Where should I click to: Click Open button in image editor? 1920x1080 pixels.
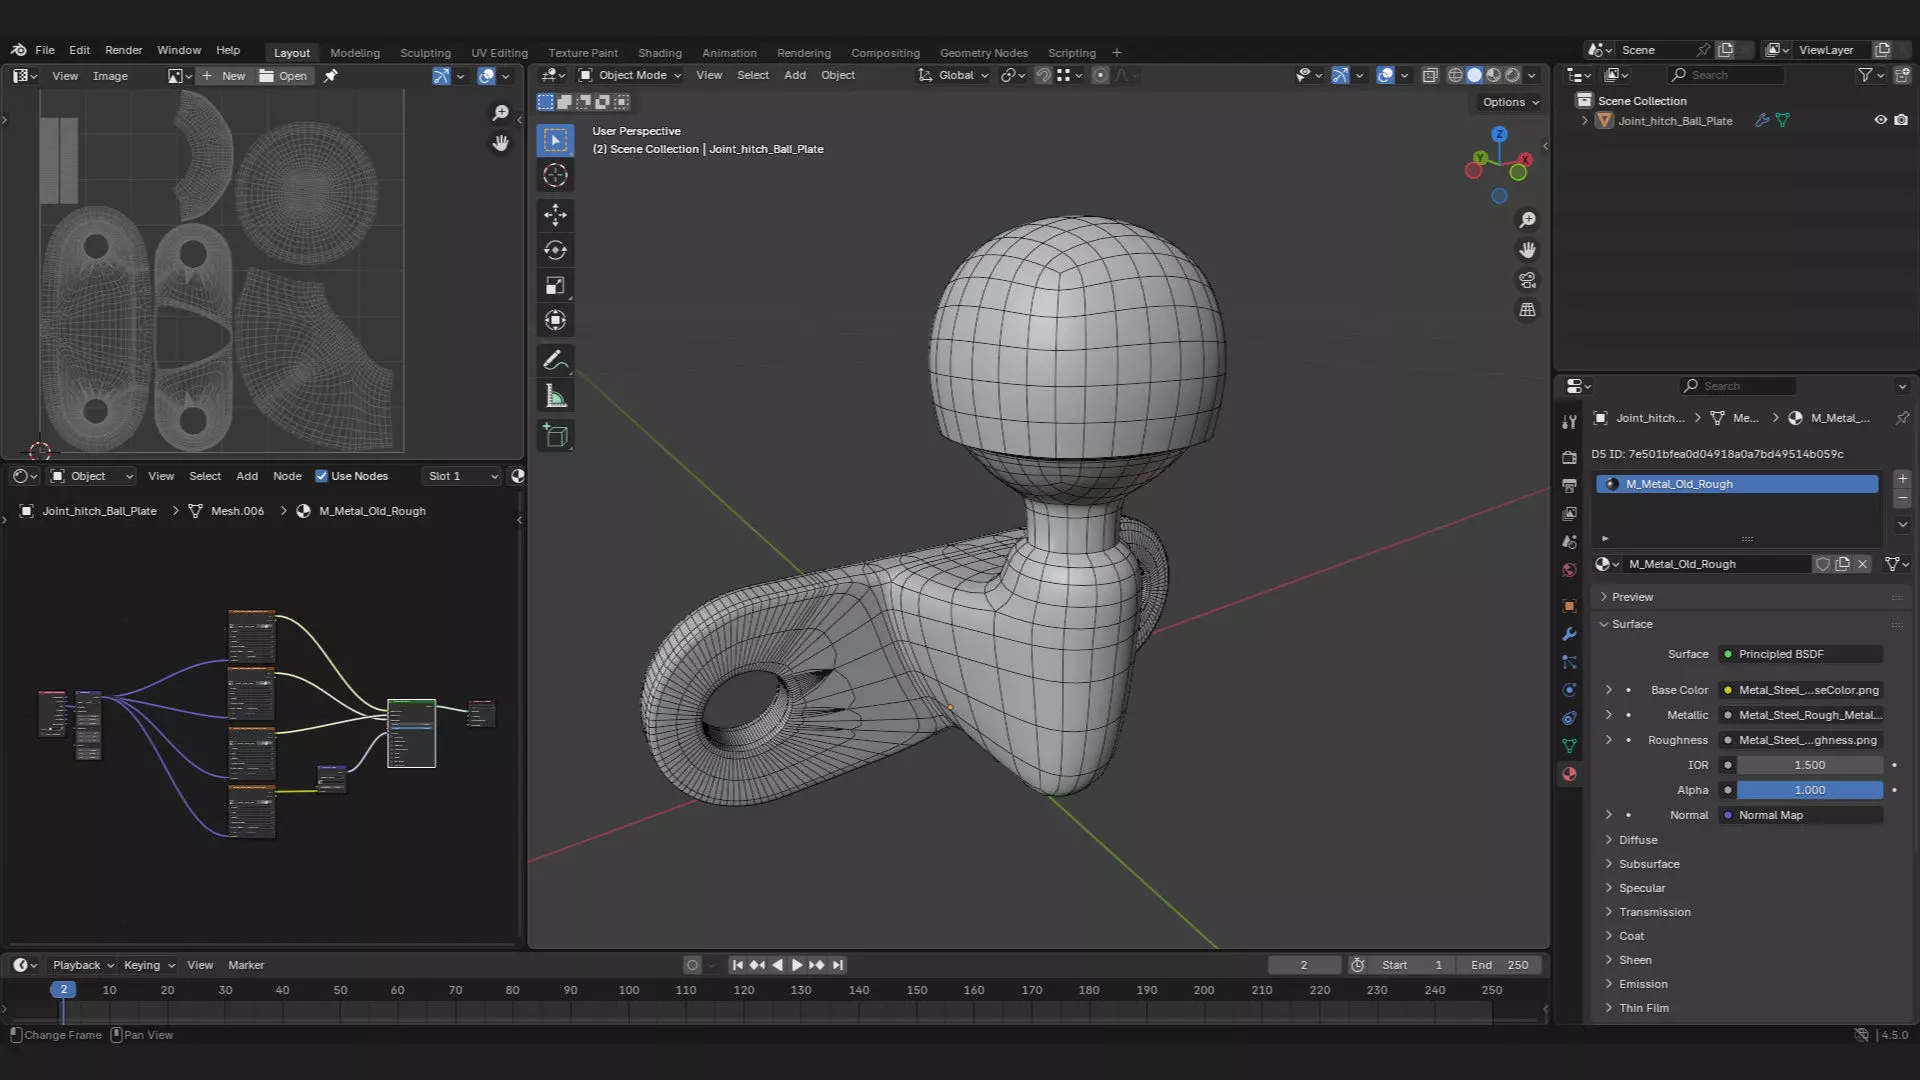(x=284, y=76)
